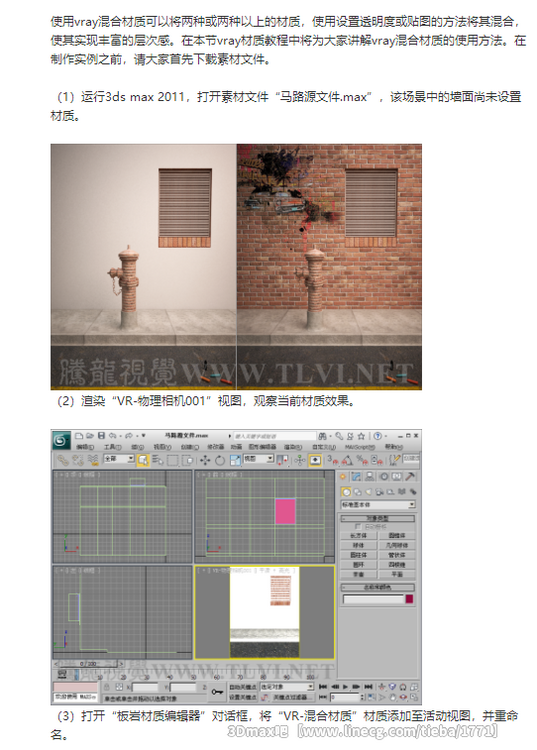Click the Redo arrow in quick access toolbar

[129, 436]
